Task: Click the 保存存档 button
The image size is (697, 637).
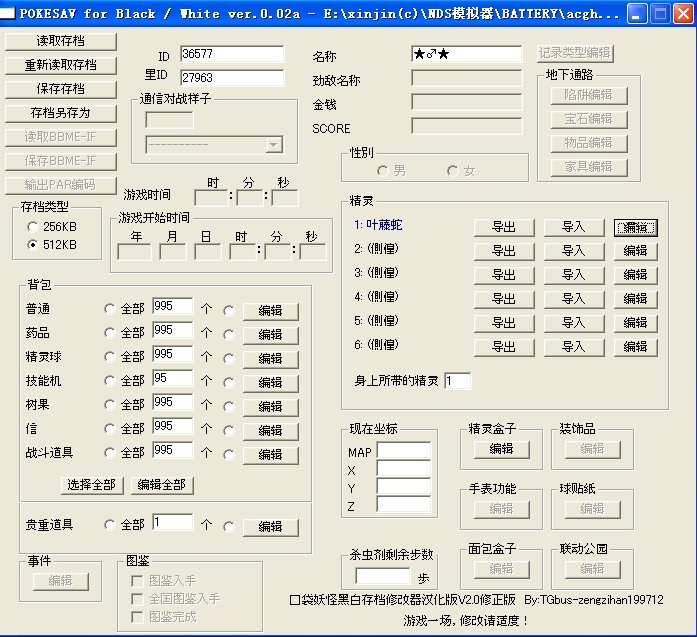Action: click(x=61, y=89)
